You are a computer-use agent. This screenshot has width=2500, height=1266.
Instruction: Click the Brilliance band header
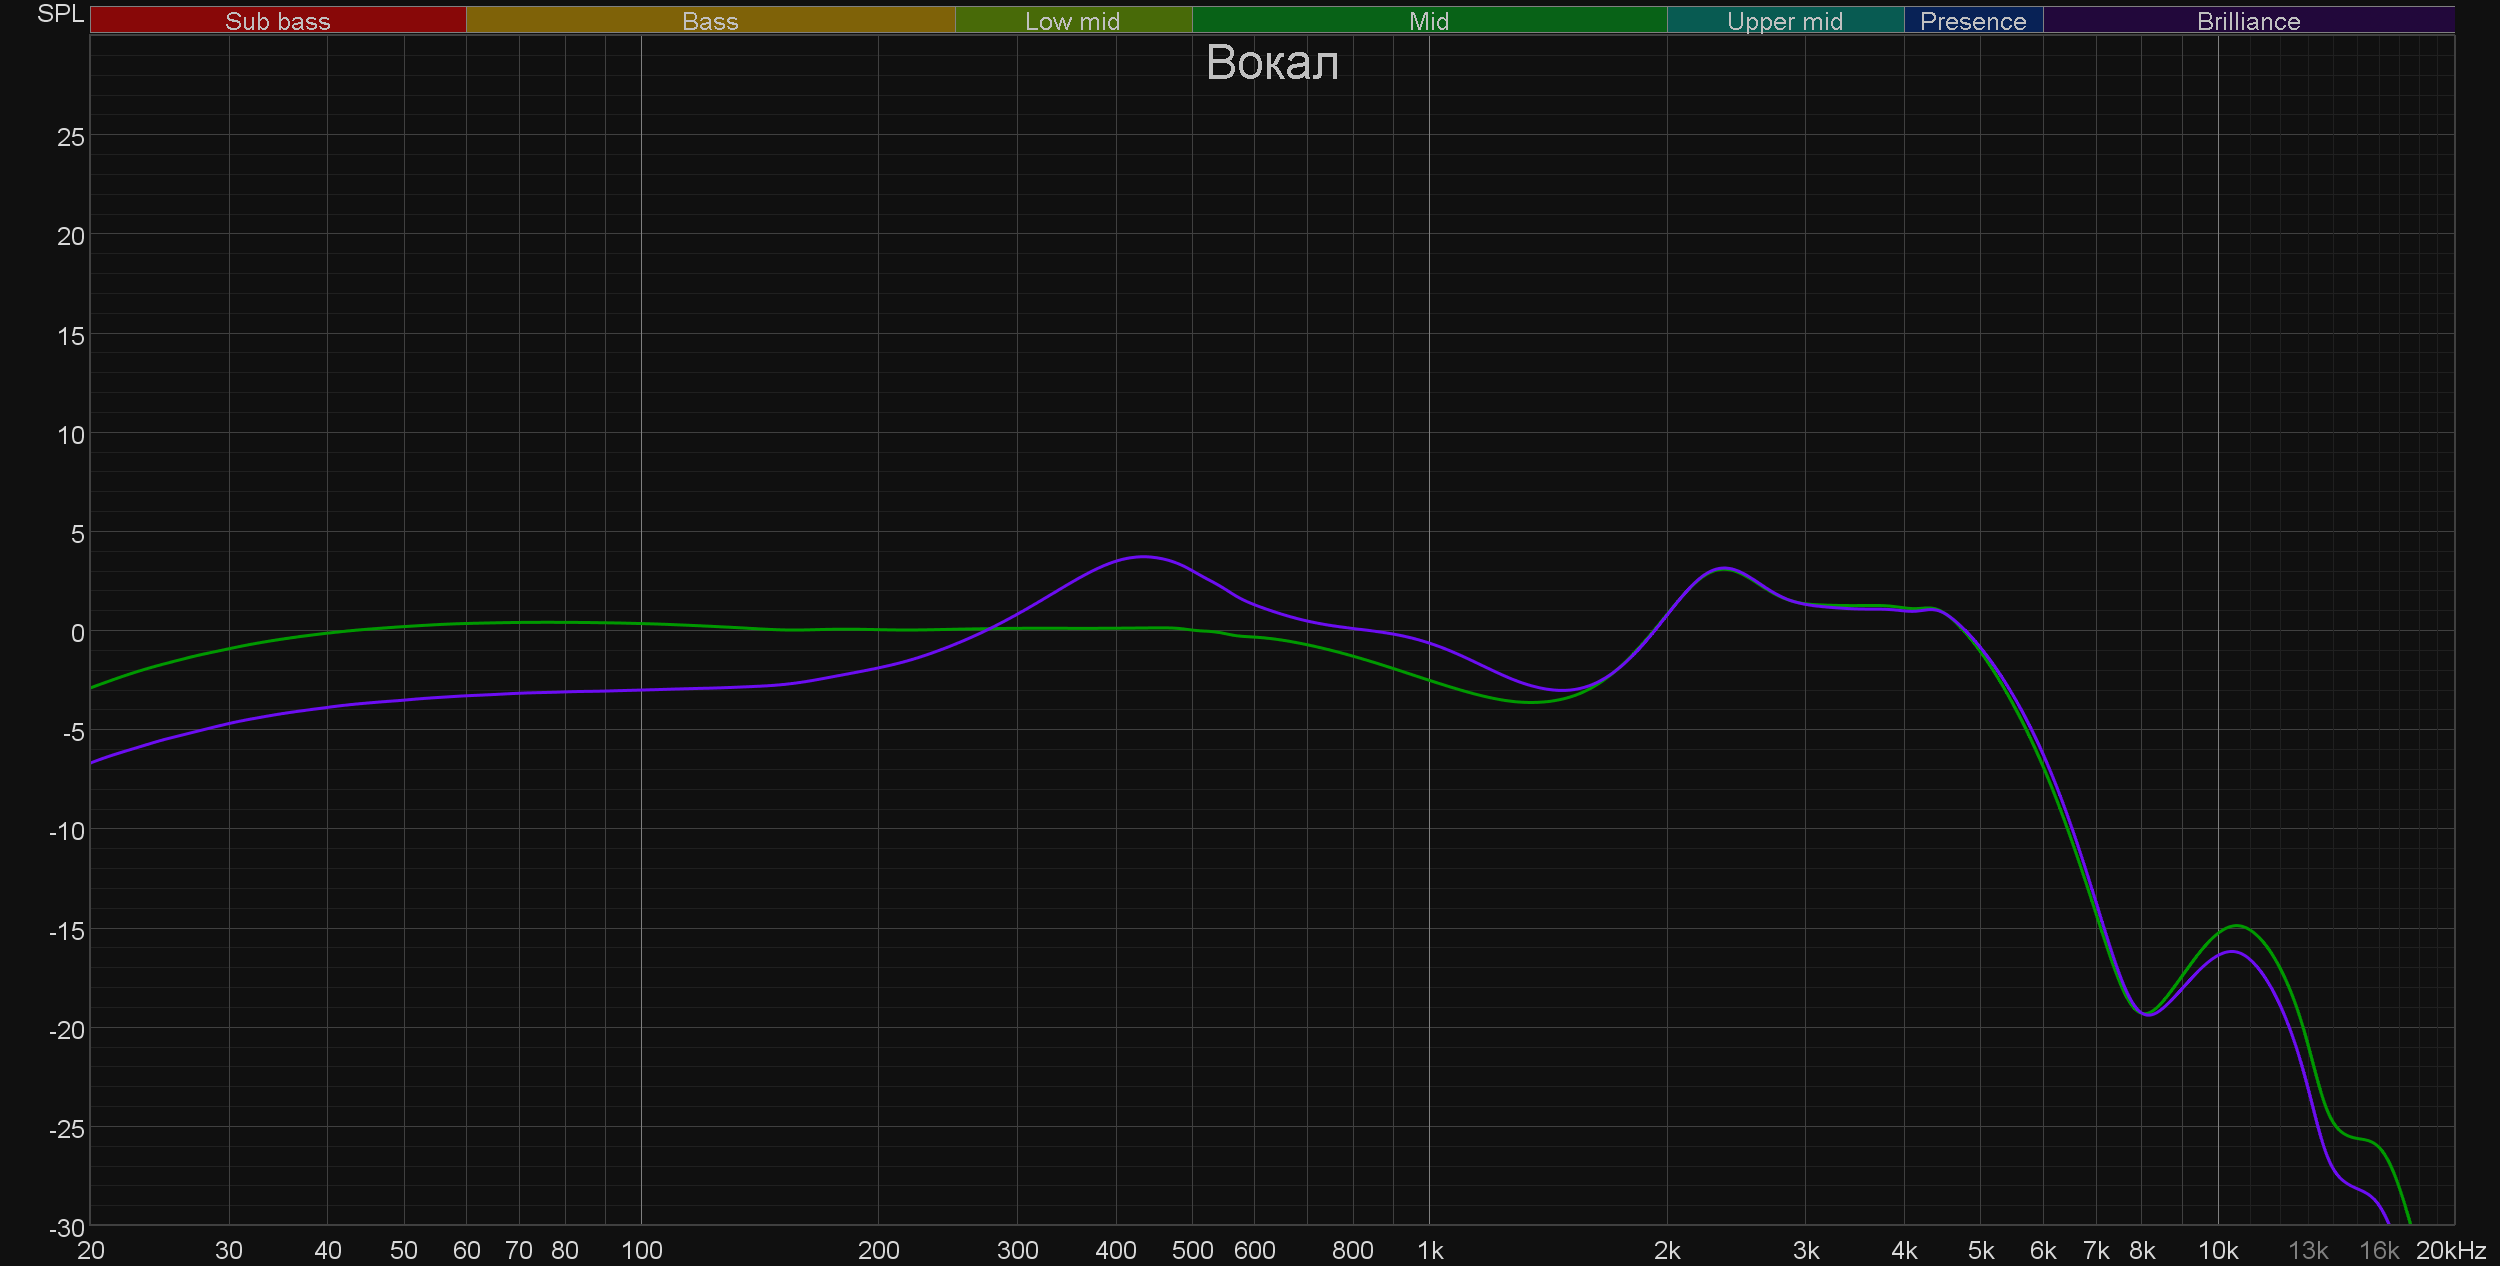pyautogui.click(x=2248, y=20)
